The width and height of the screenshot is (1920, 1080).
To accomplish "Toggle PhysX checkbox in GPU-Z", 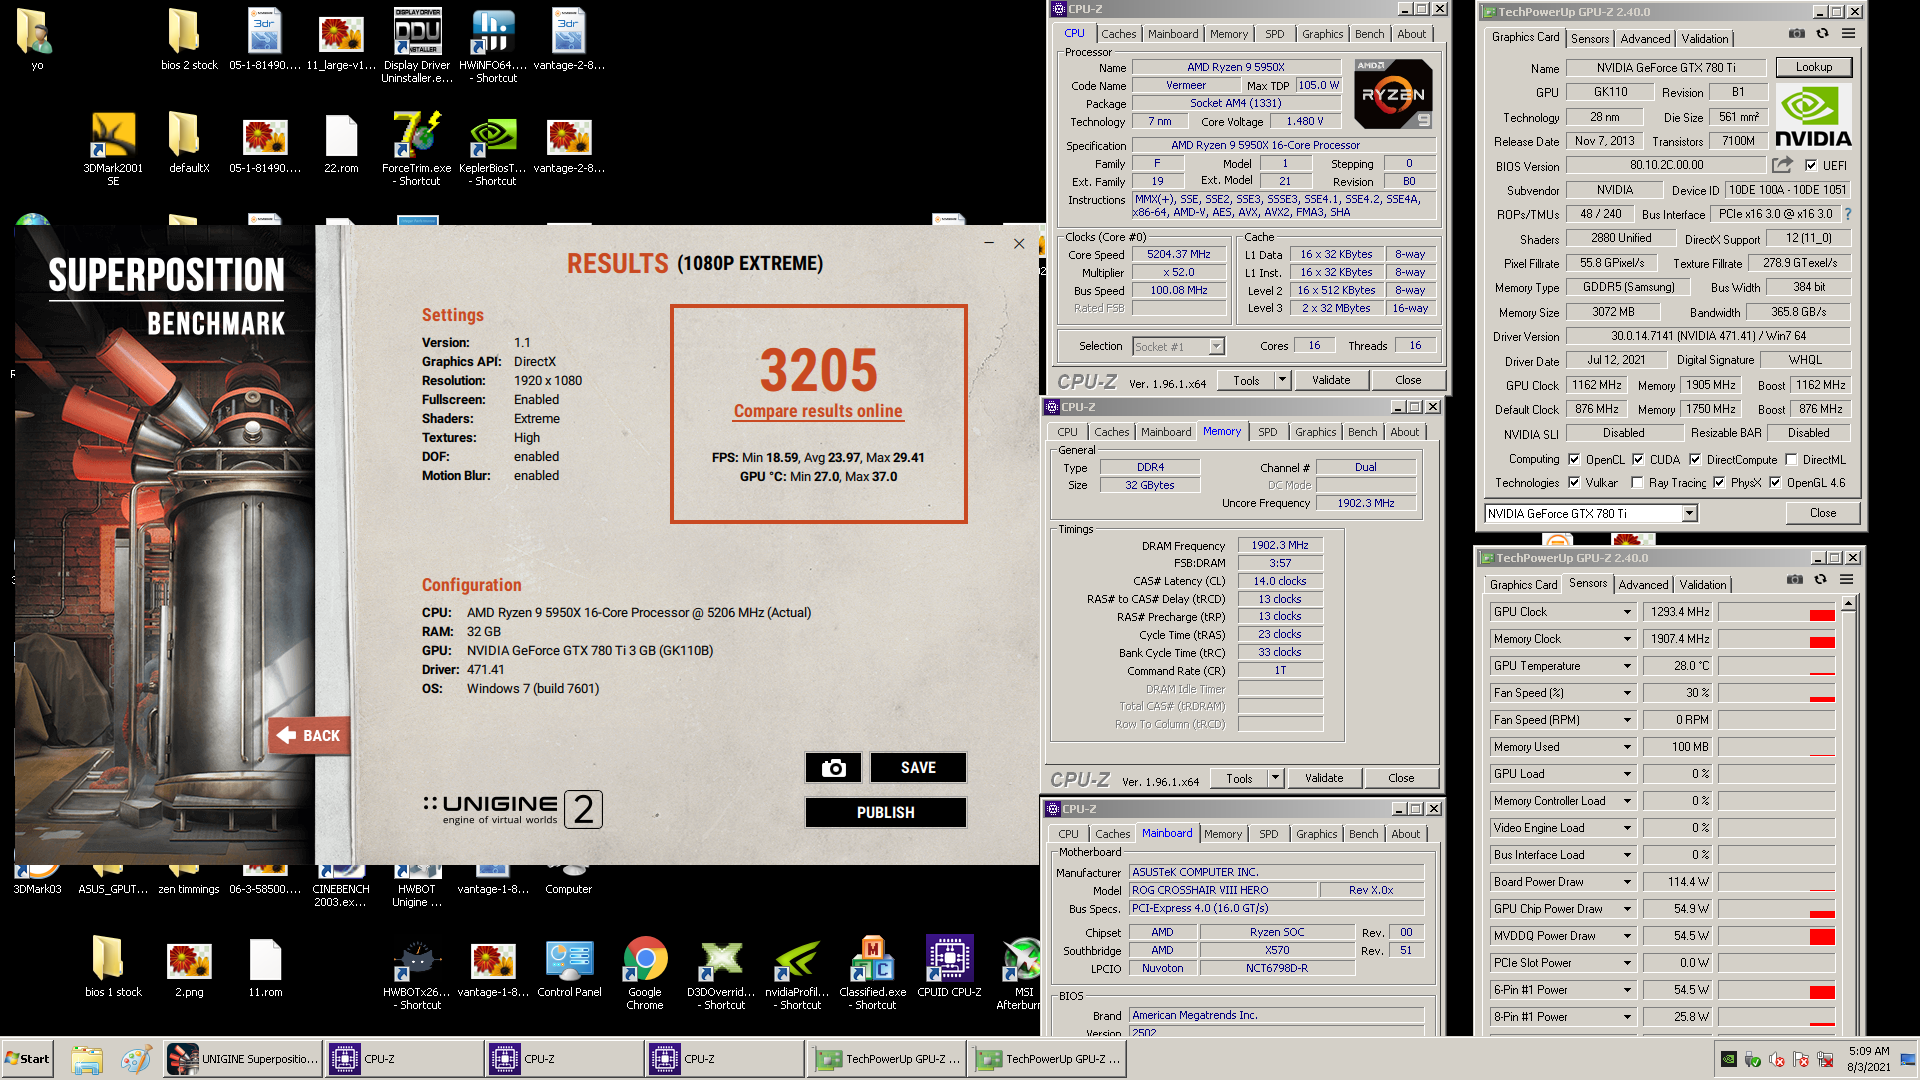I will coord(1719,483).
